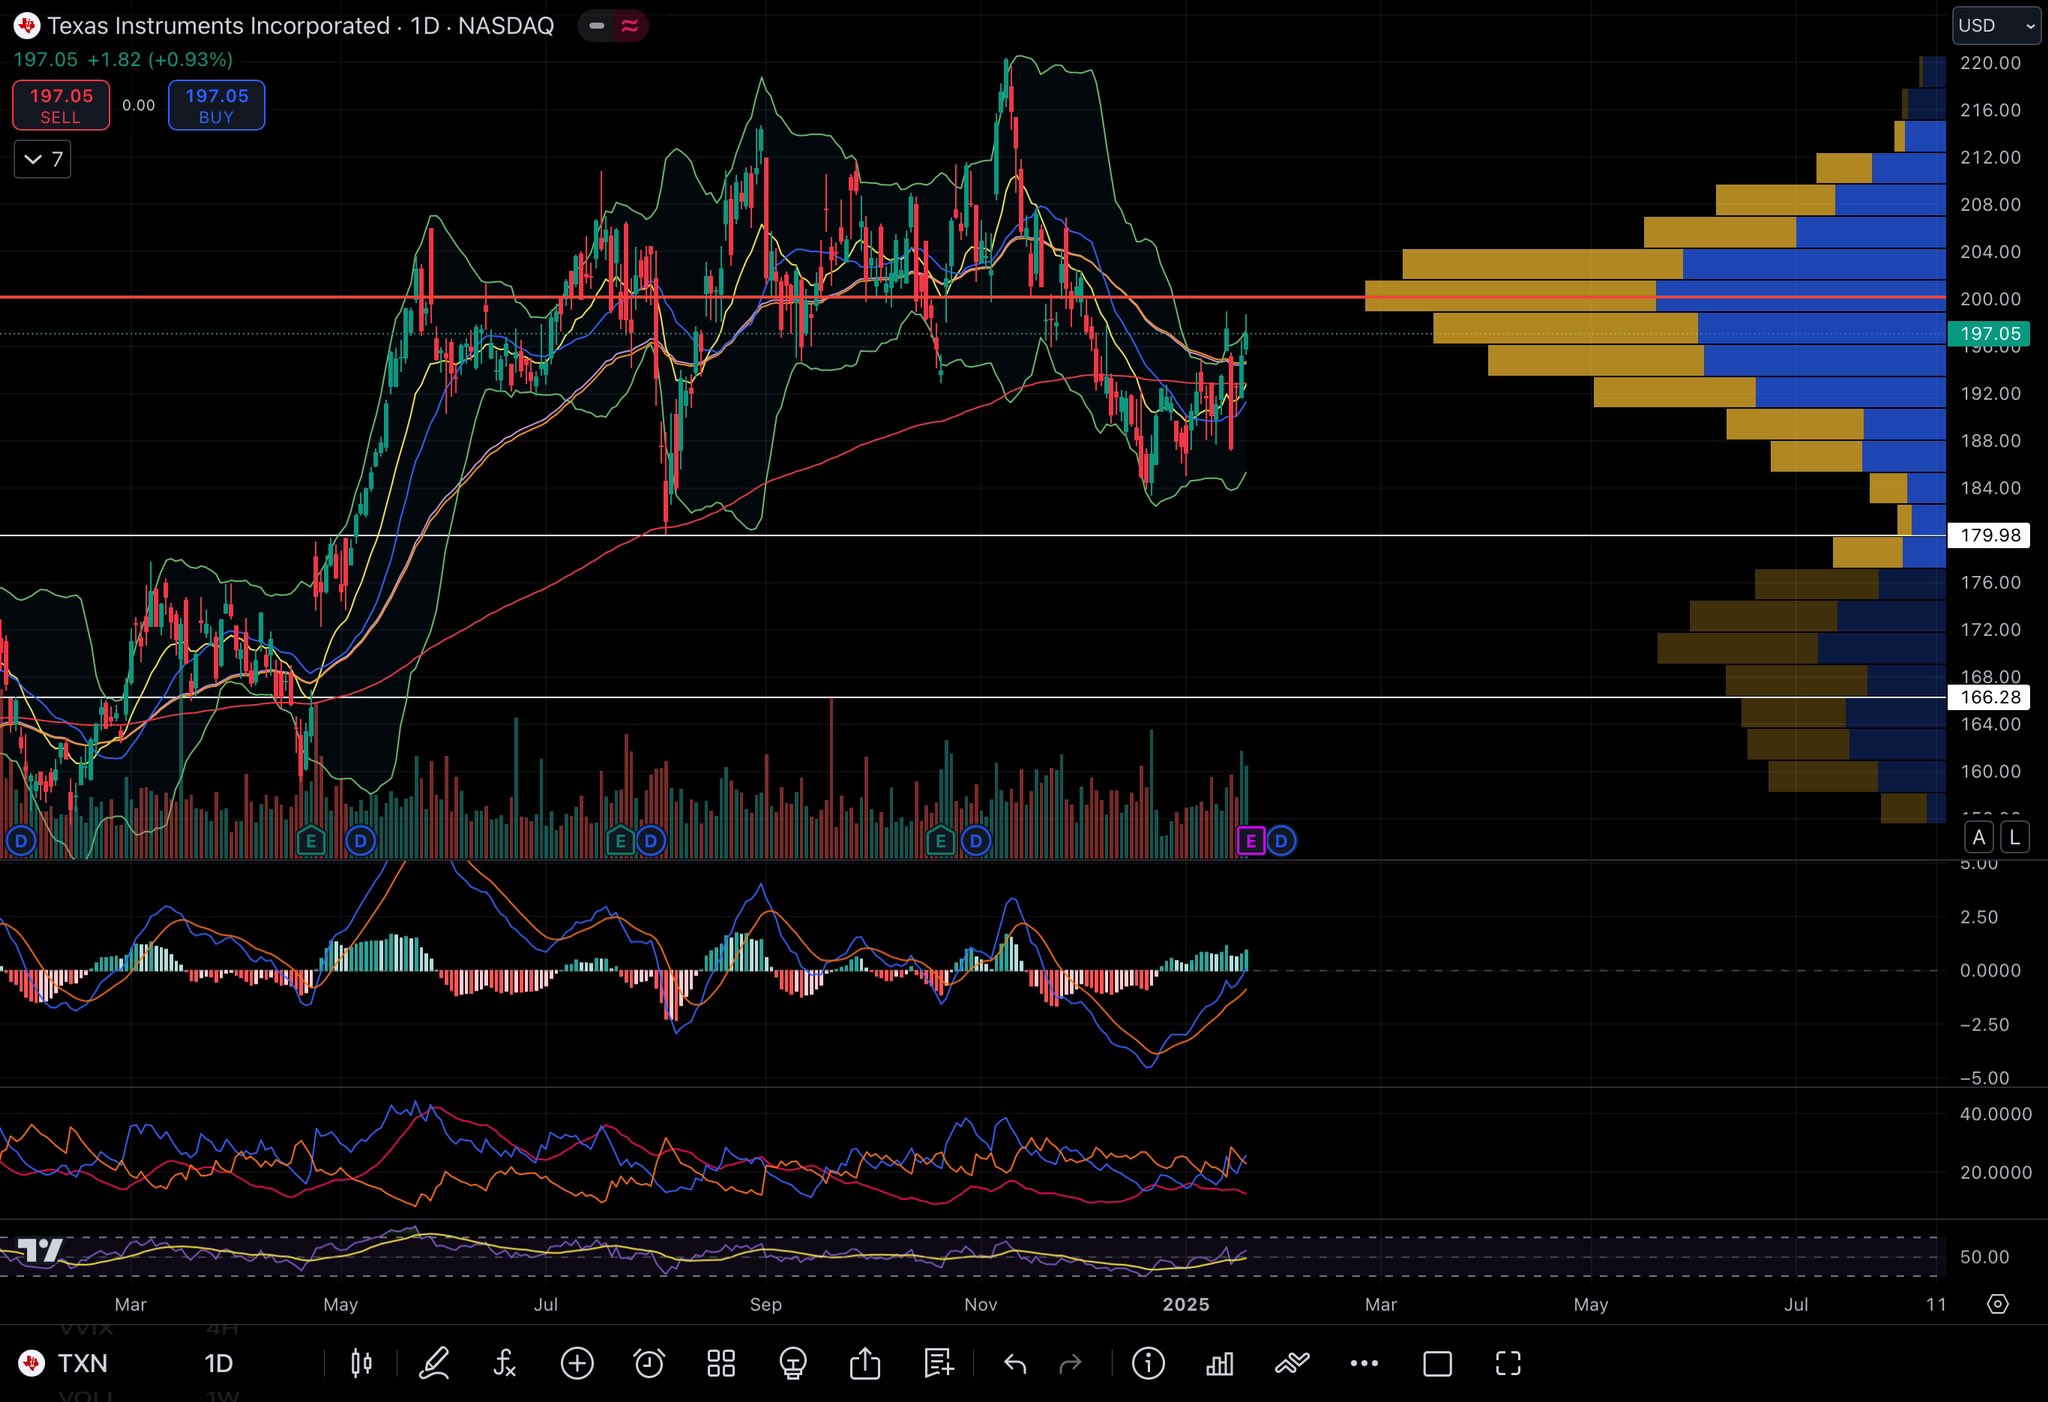The width and height of the screenshot is (2048, 1402).
Task: Tap the TXN logo in the bottom toolbar
Action: [32, 1363]
